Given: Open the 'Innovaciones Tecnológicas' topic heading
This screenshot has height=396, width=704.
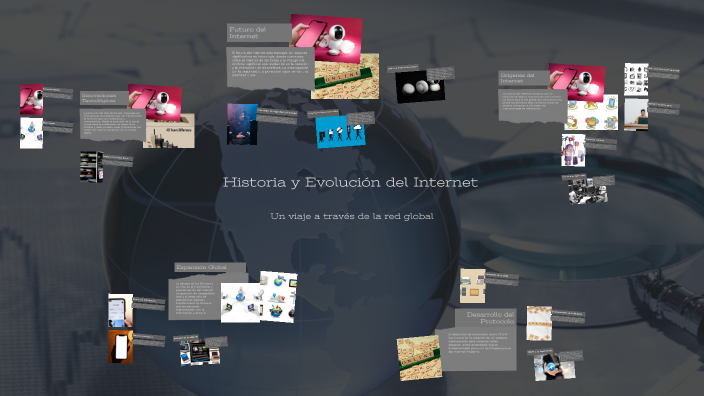Looking at the screenshot, I should (x=99, y=98).
